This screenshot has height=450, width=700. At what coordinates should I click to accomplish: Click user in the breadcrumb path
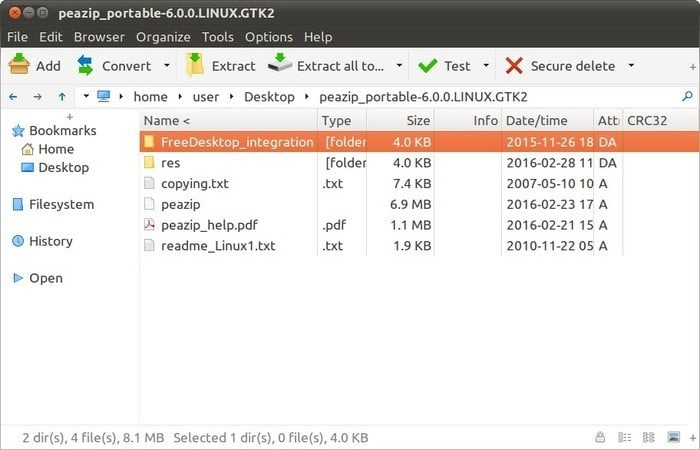coord(206,97)
